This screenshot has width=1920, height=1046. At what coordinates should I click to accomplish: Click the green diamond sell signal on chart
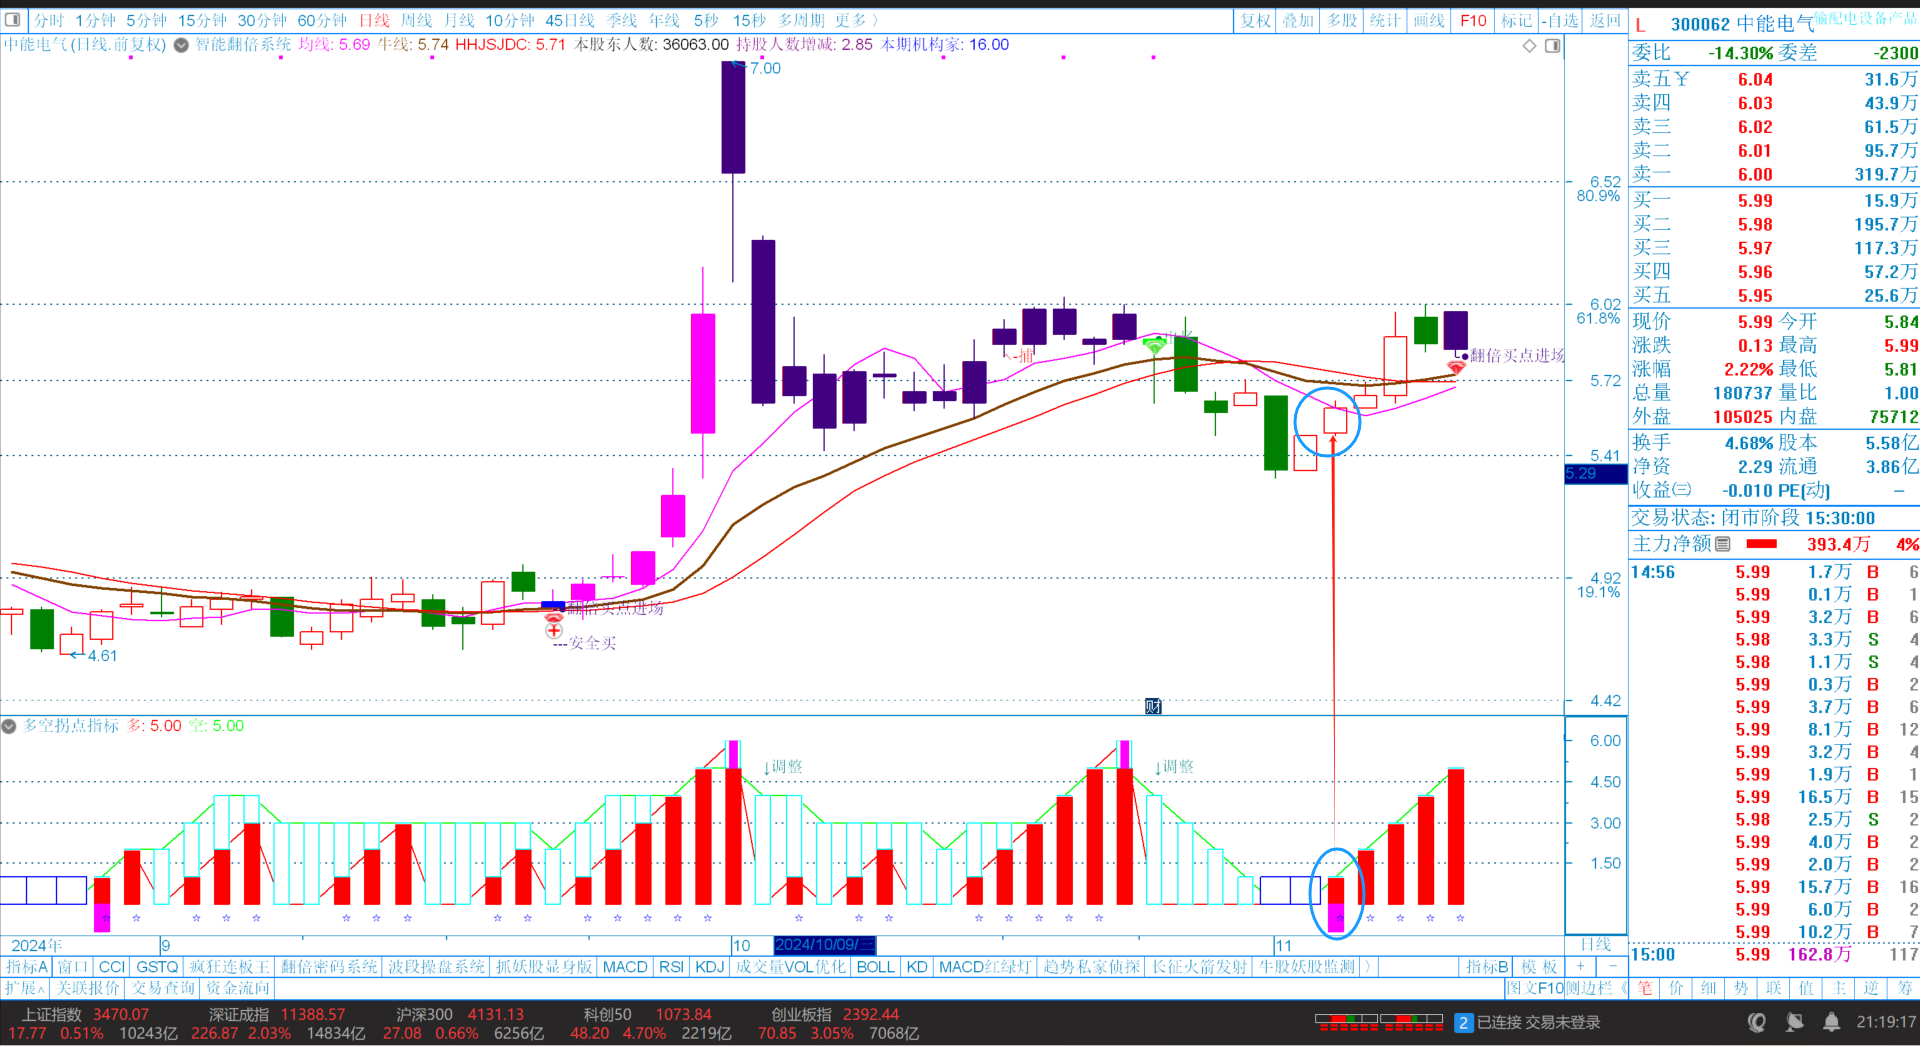(x=1155, y=345)
